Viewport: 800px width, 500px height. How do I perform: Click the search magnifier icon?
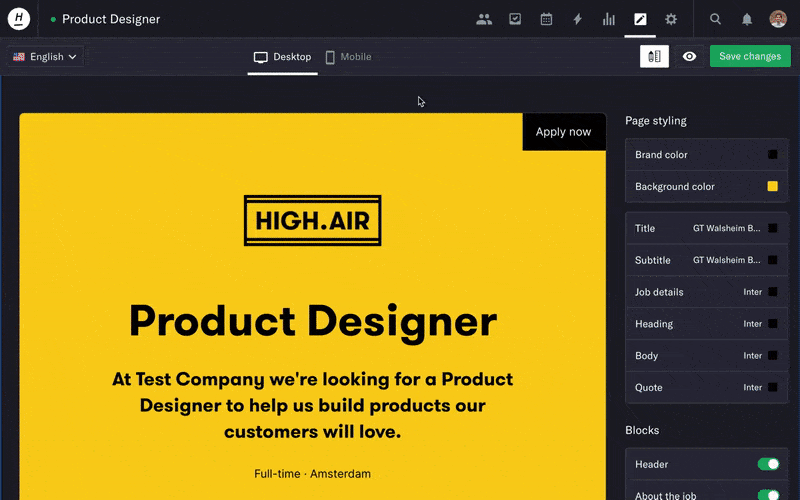pos(715,19)
